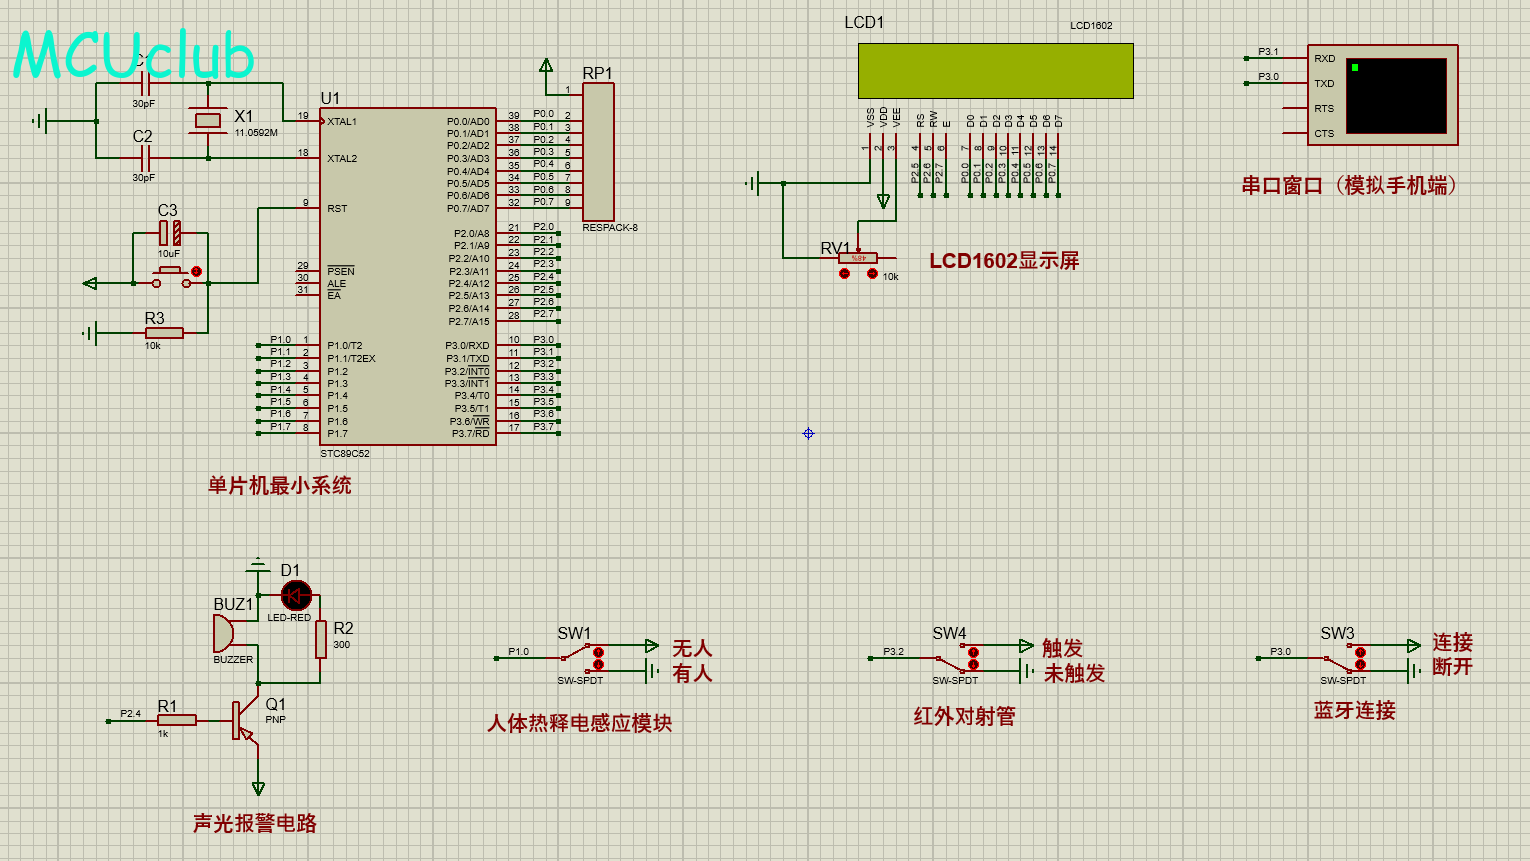This screenshot has width=1530, height=861.
Task: Select the virtual terminal black screen
Action: pyautogui.click(x=1396, y=96)
